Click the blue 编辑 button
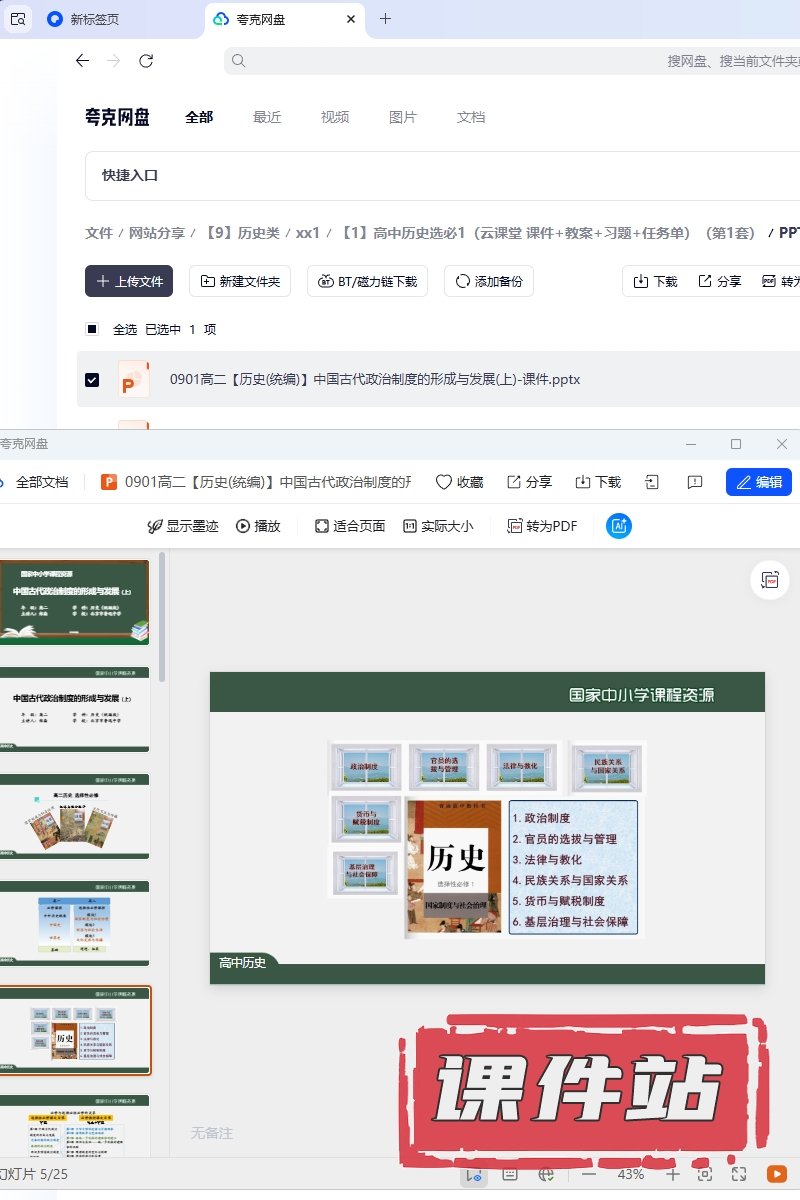The width and height of the screenshot is (800, 1200). 759,482
